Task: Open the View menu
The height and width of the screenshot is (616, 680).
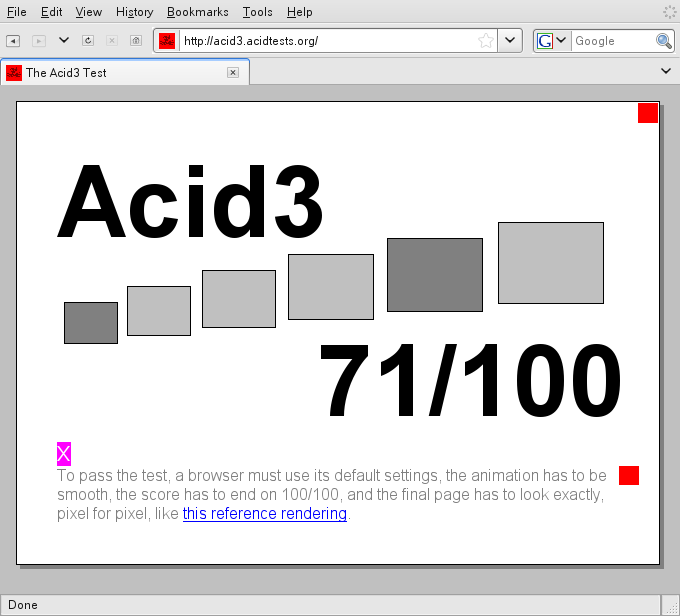Action: [88, 12]
